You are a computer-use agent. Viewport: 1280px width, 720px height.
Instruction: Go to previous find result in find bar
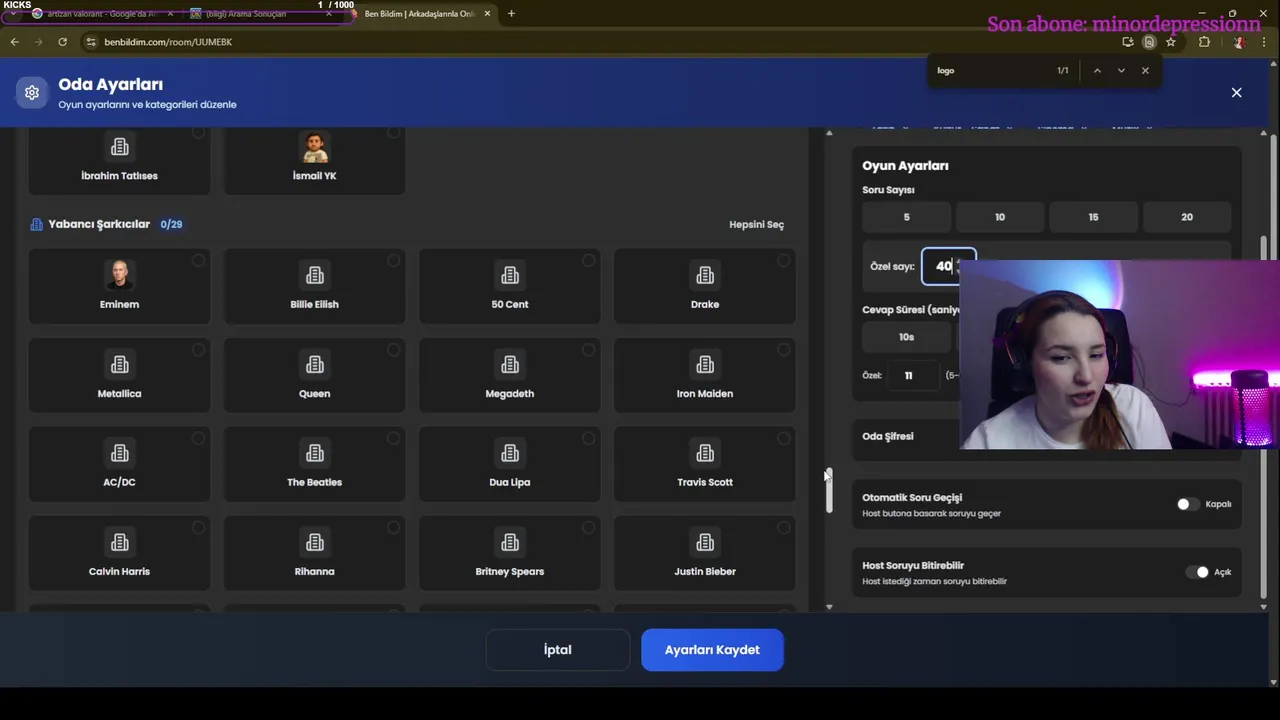[x=1097, y=71]
